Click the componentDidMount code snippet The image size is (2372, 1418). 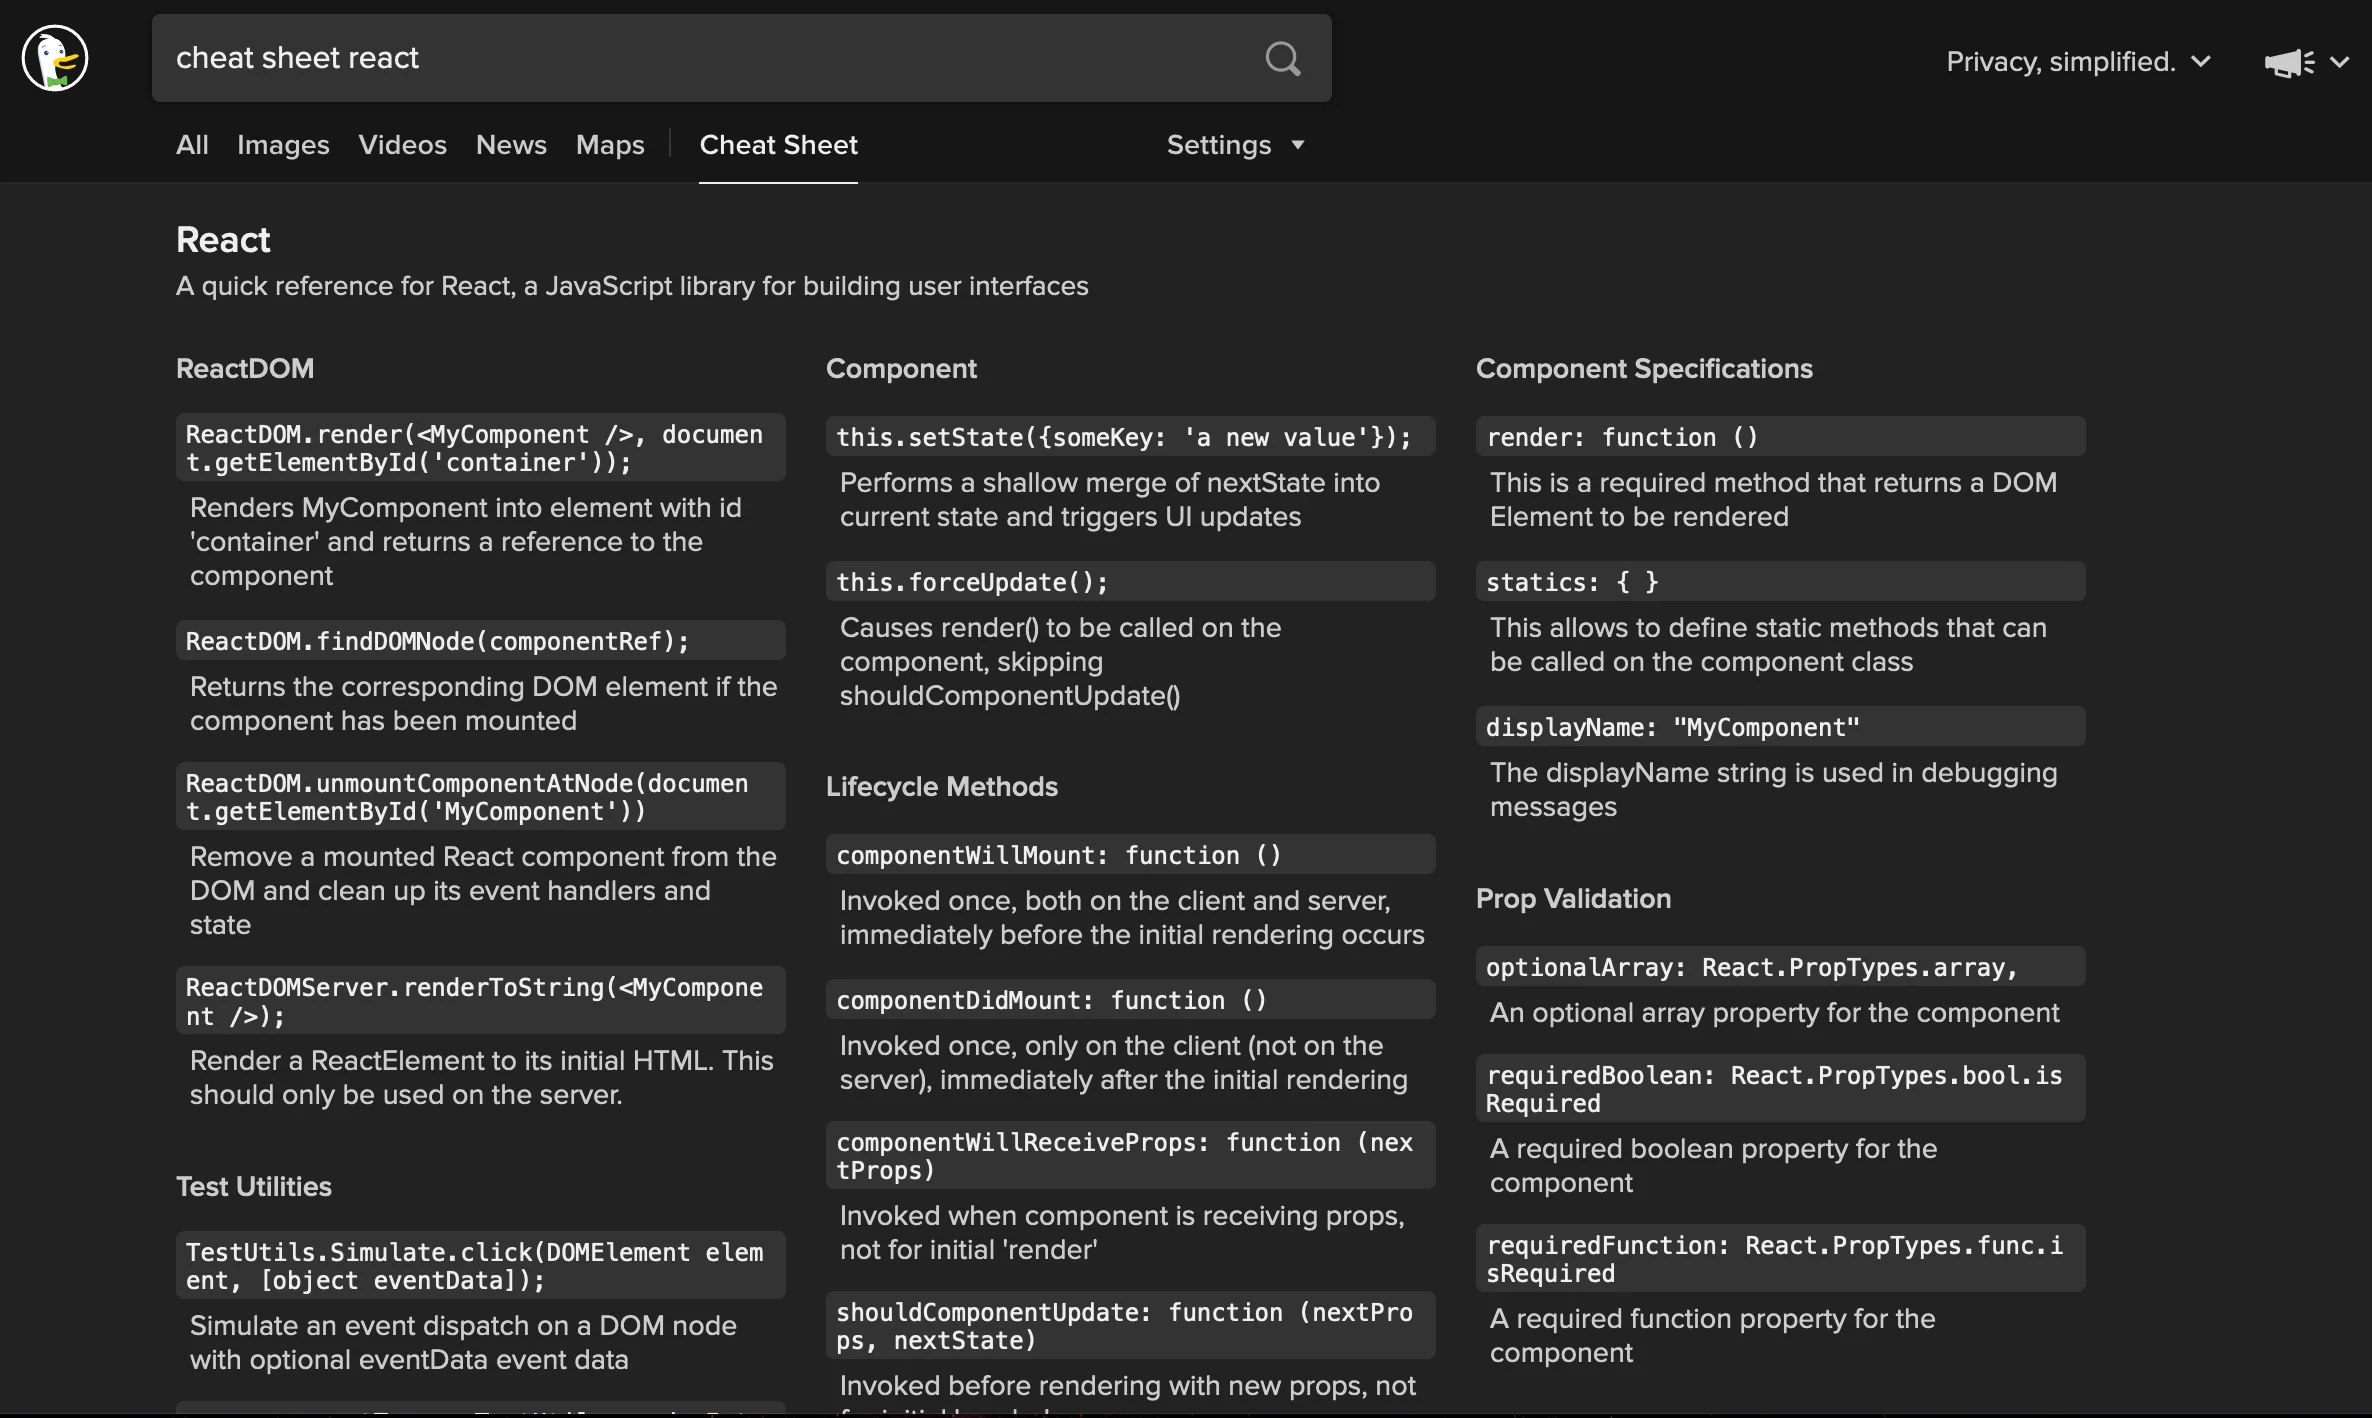(1130, 999)
